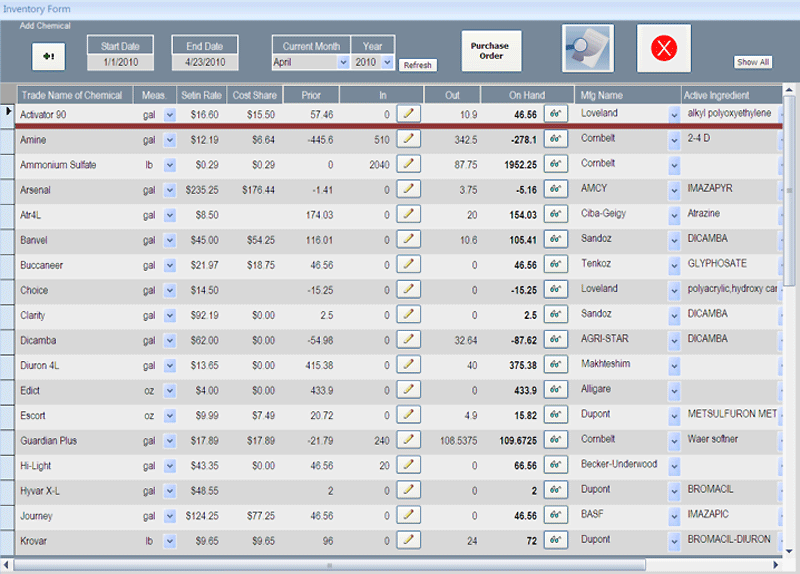Click the Purchase Order button

491,51
